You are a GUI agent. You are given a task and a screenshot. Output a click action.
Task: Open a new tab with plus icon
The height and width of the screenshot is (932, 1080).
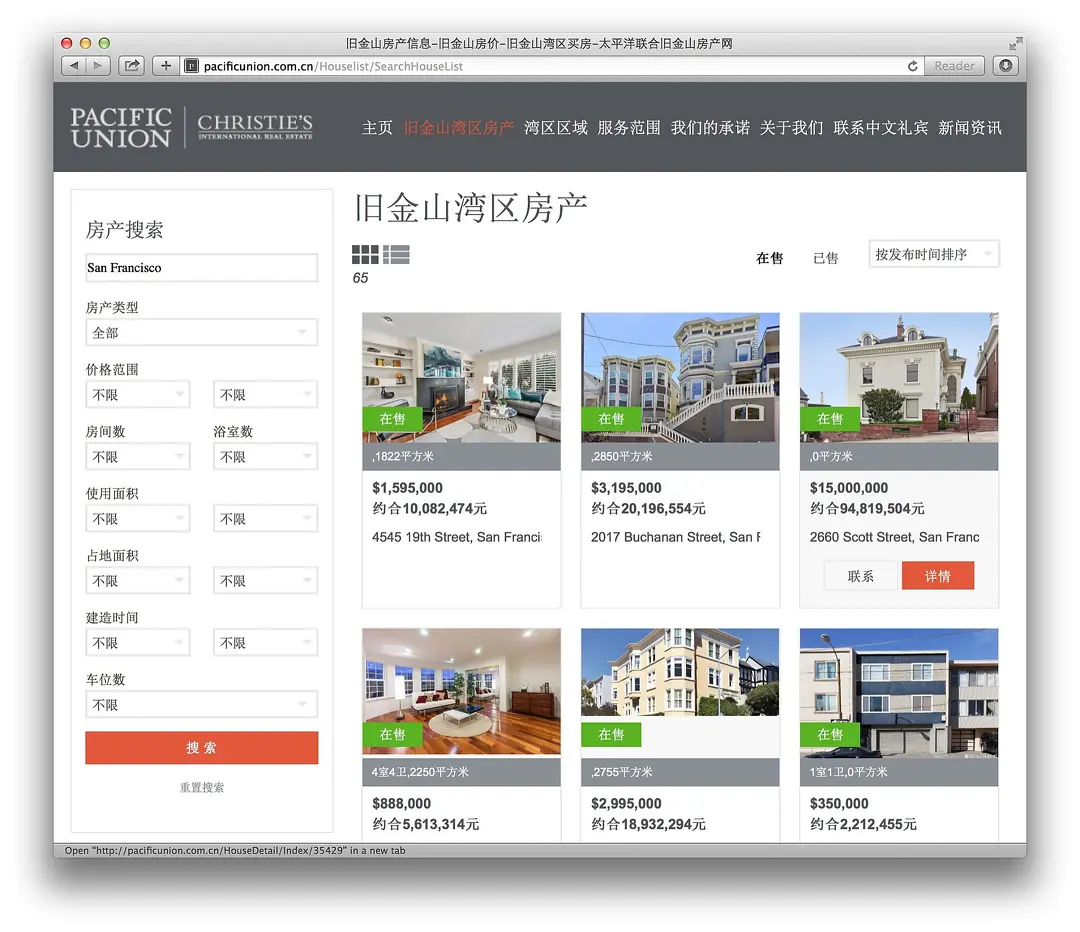click(166, 66)
